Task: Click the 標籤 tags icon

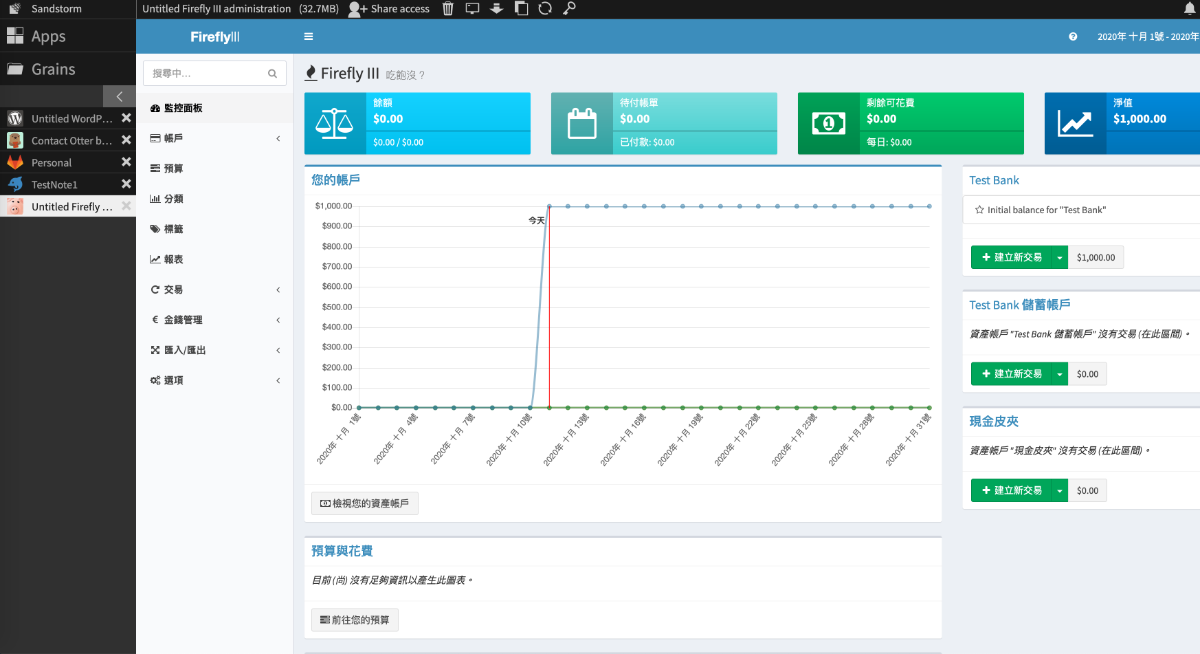Action: [x=157, y=228]
